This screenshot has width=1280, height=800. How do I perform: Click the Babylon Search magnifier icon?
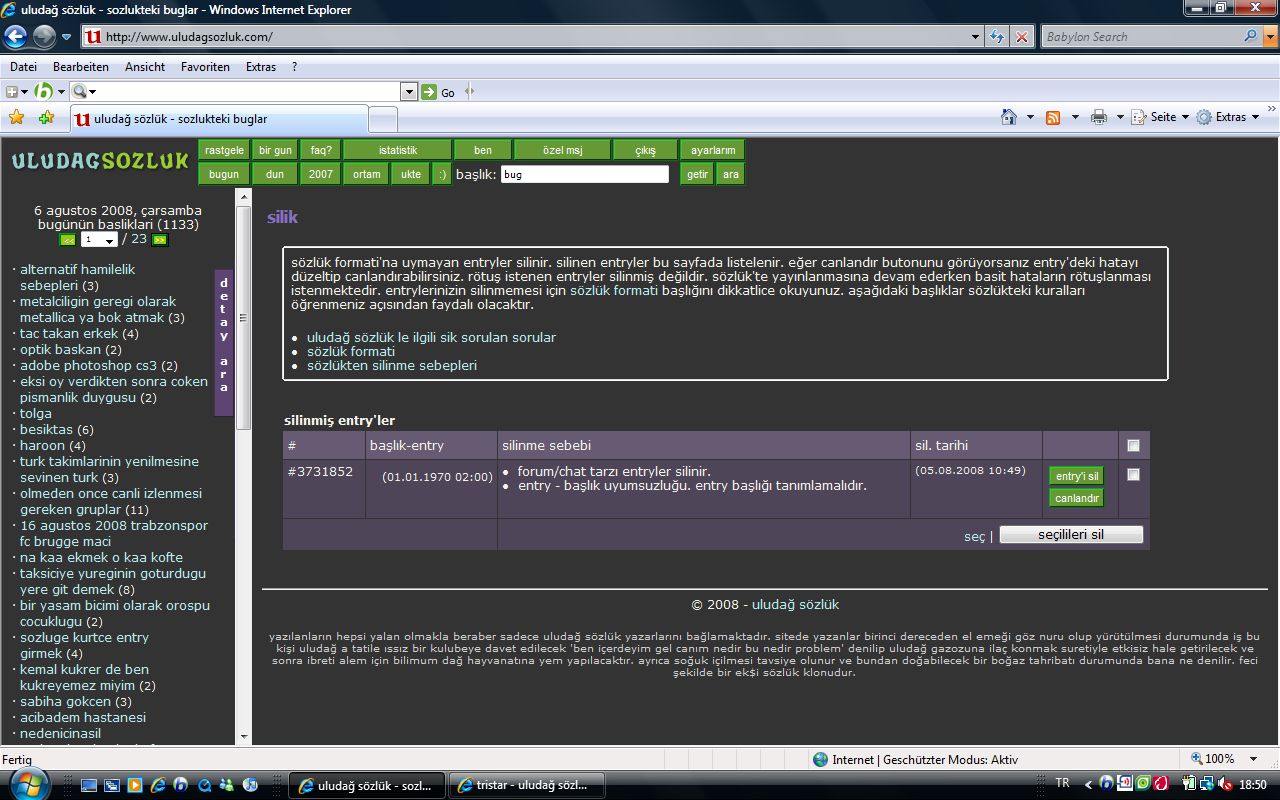click(1251, 37)
